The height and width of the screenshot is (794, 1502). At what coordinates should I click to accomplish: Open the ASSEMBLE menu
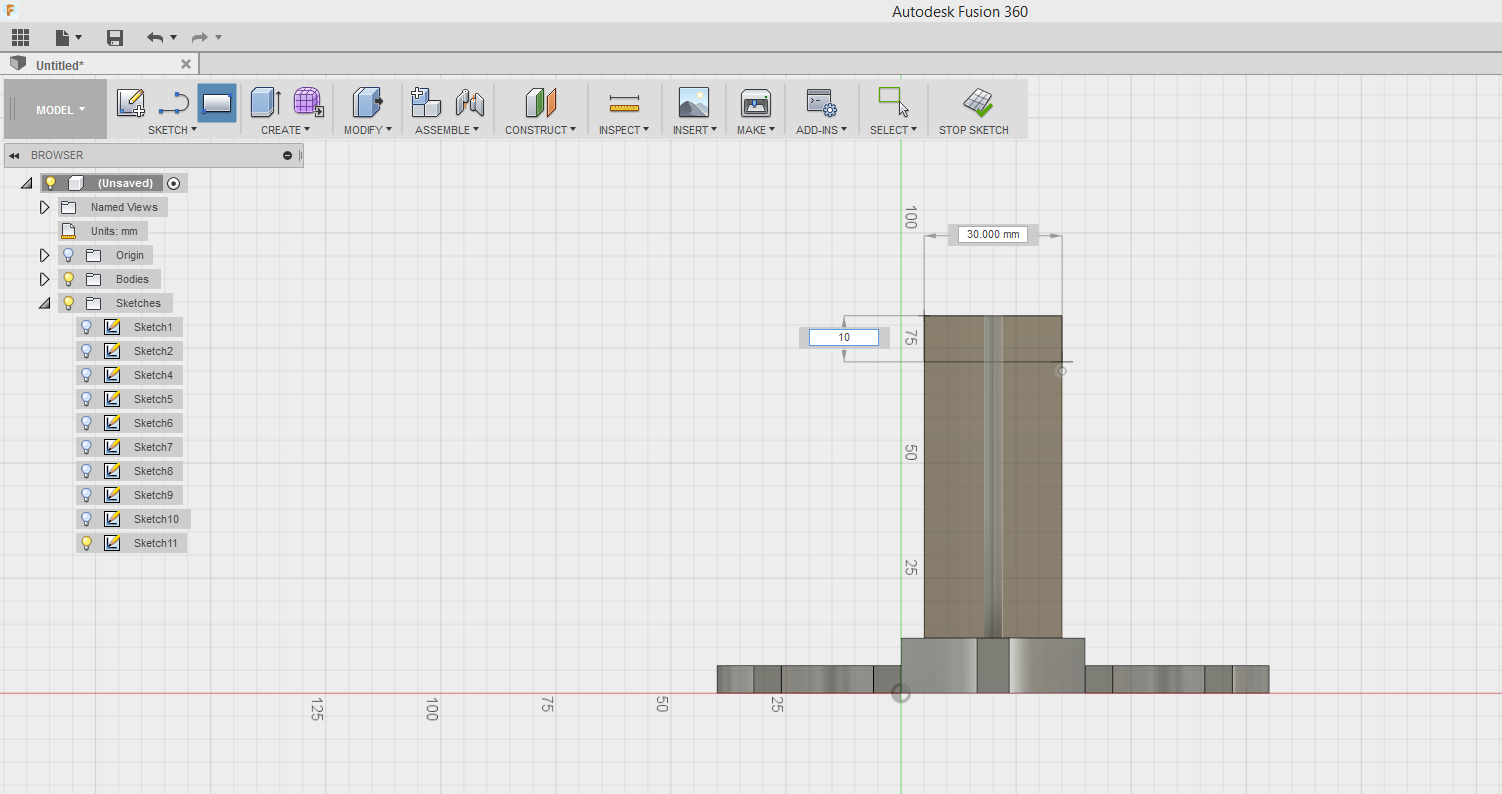[447, 130]
